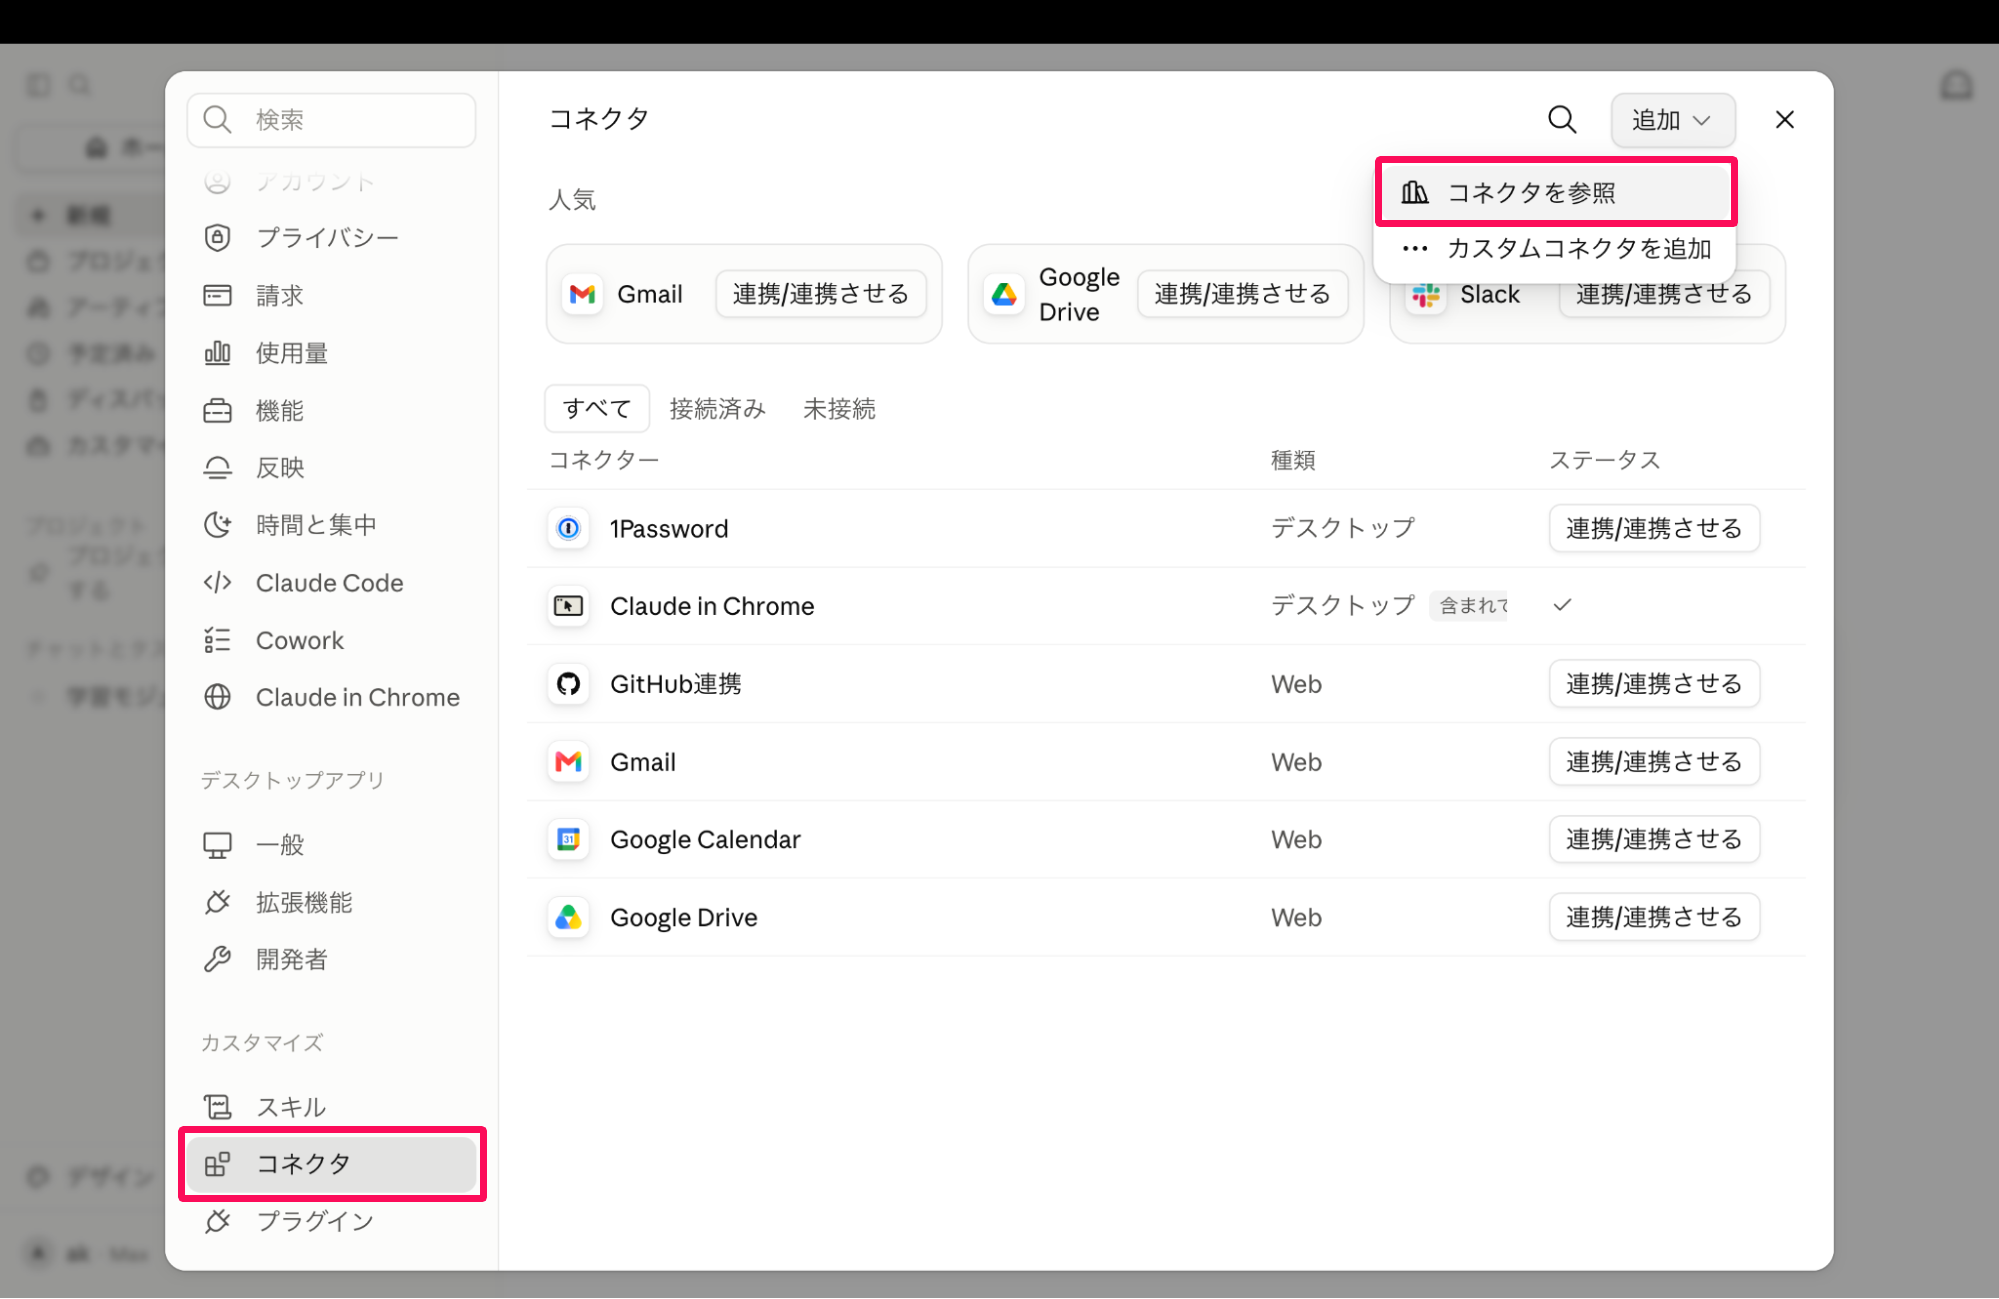The height and width of the screenshot is (1299, 1999).
Task: Click the monitor icon beside 一般
Action: click(x=217, y=845)
